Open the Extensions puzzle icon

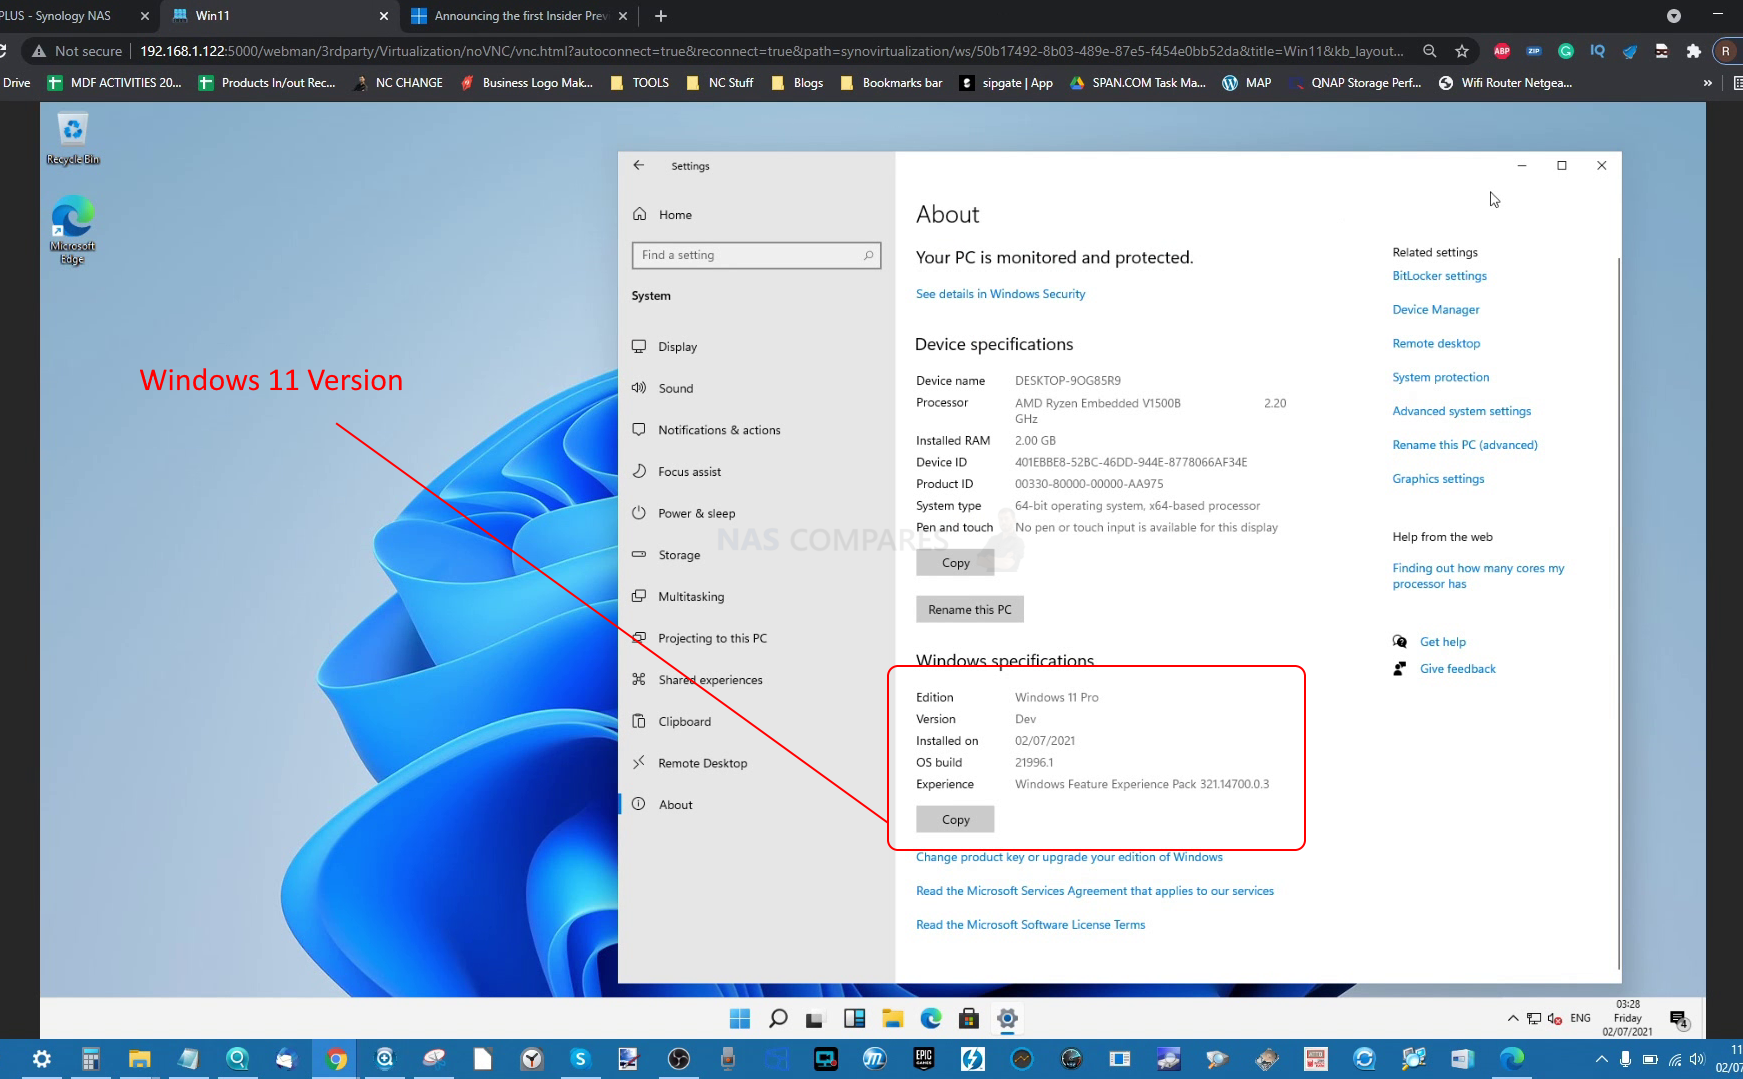(x=1693, y=51)
